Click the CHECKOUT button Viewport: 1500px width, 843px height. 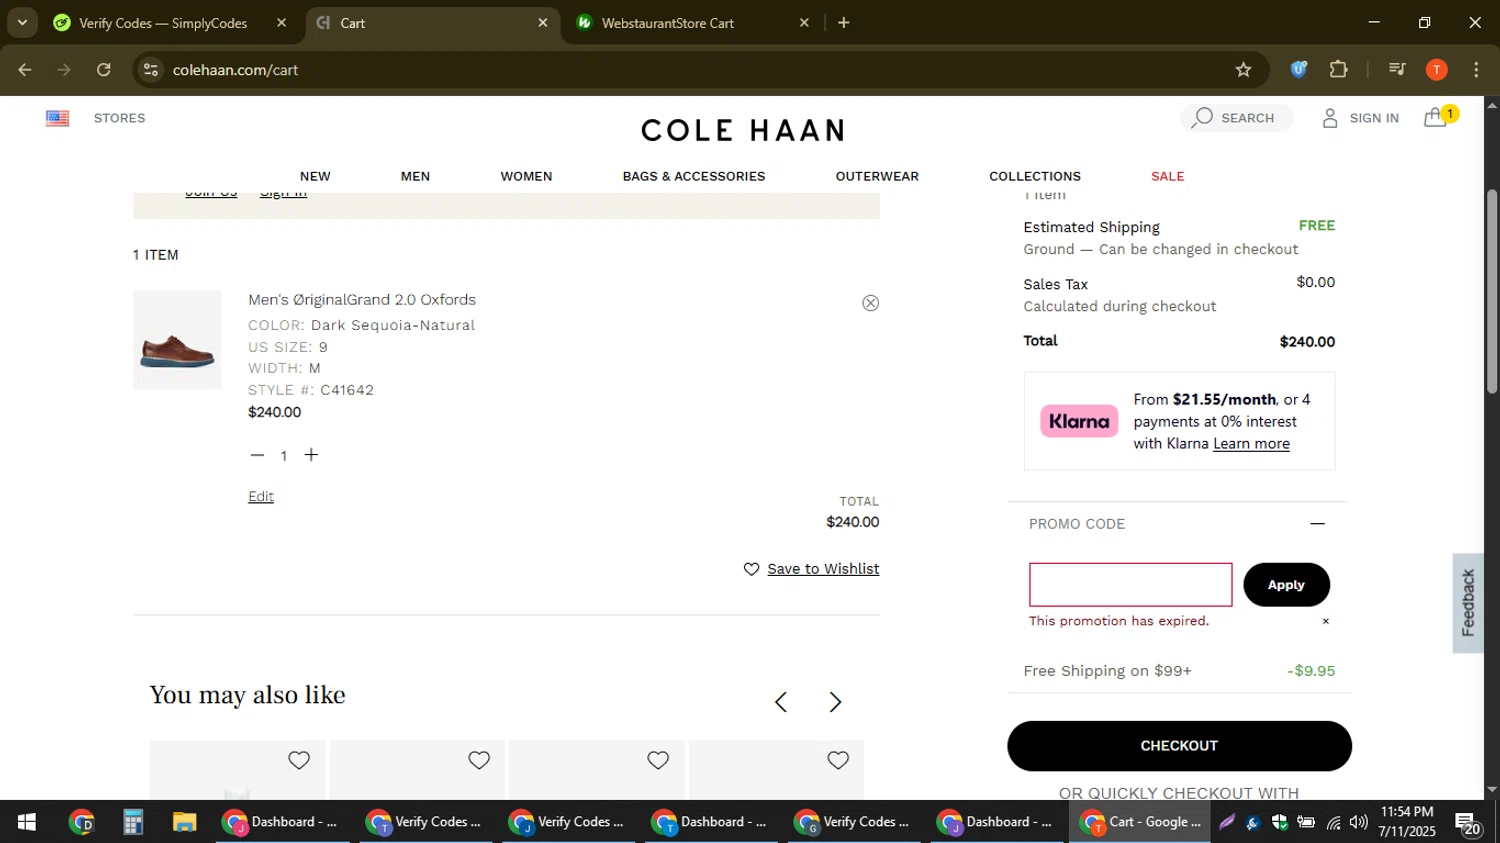click(x=1179, y=746)
